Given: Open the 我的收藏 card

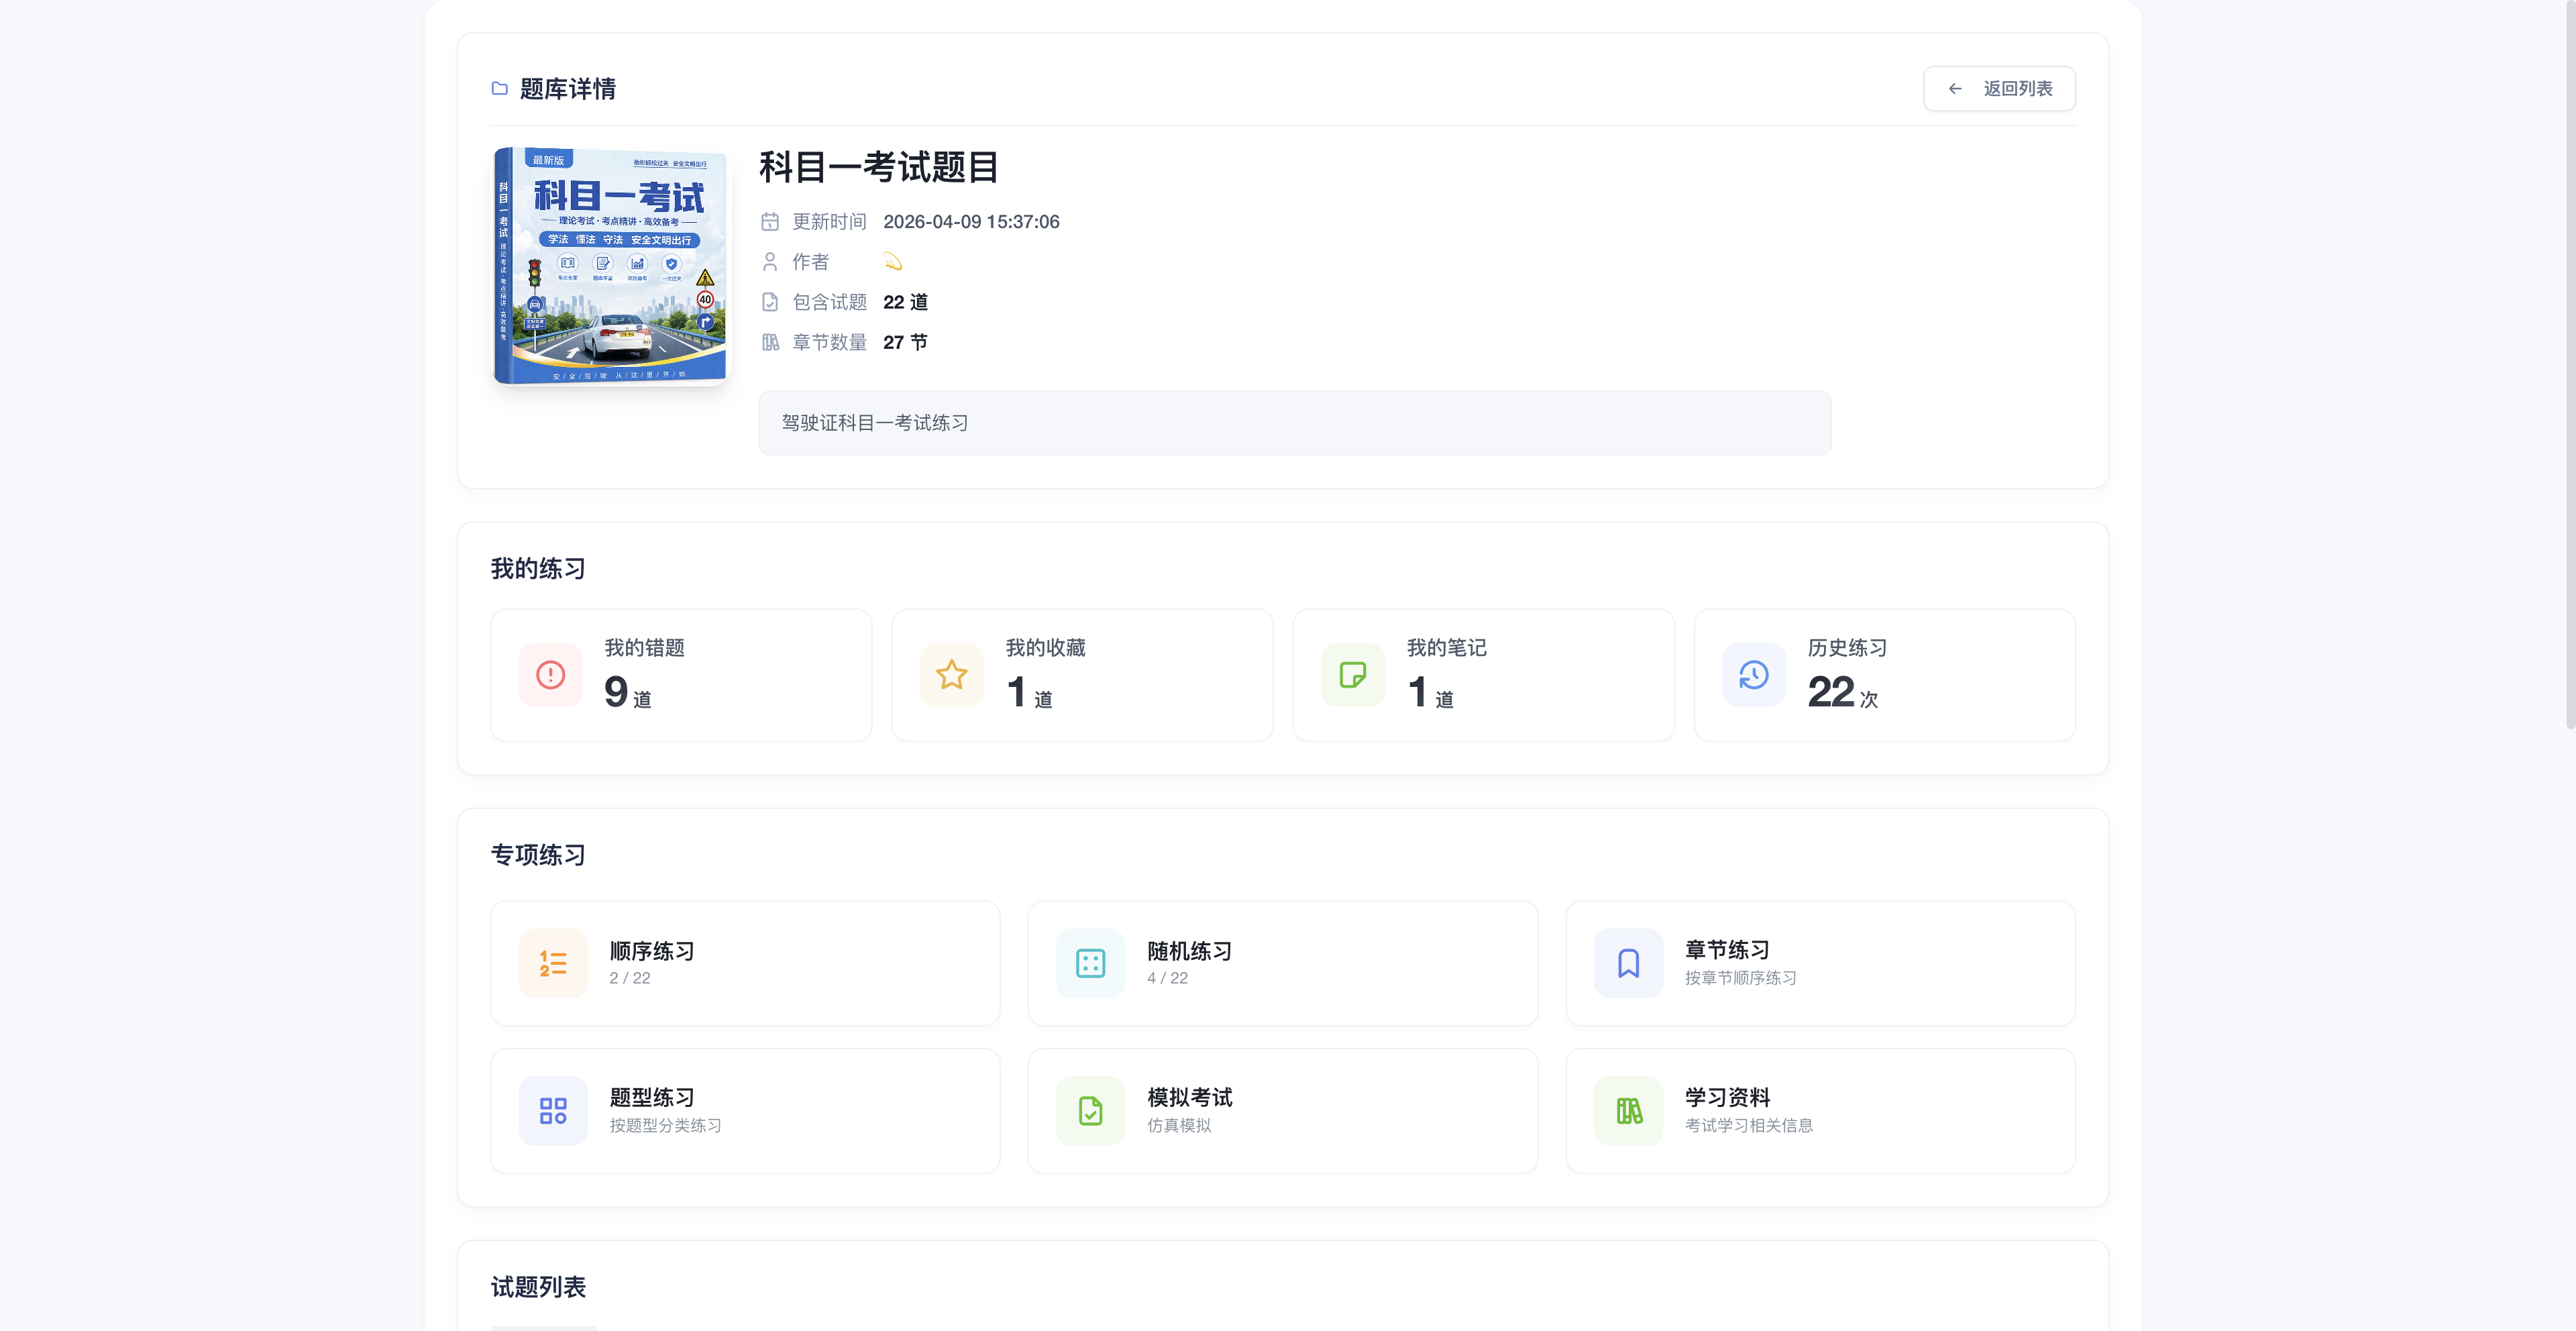Looking at the screenshot, I should (1082, 675).
